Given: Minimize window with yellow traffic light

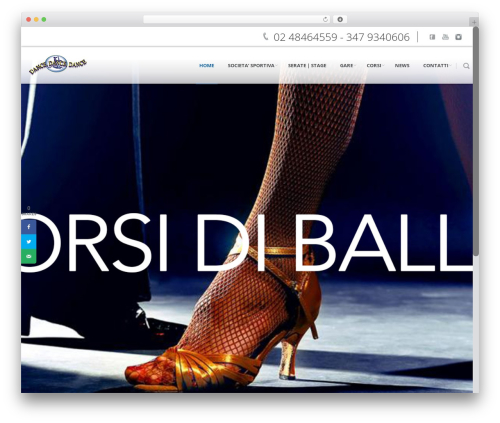Looking at the screenshot, I should [x=36, y=20].
